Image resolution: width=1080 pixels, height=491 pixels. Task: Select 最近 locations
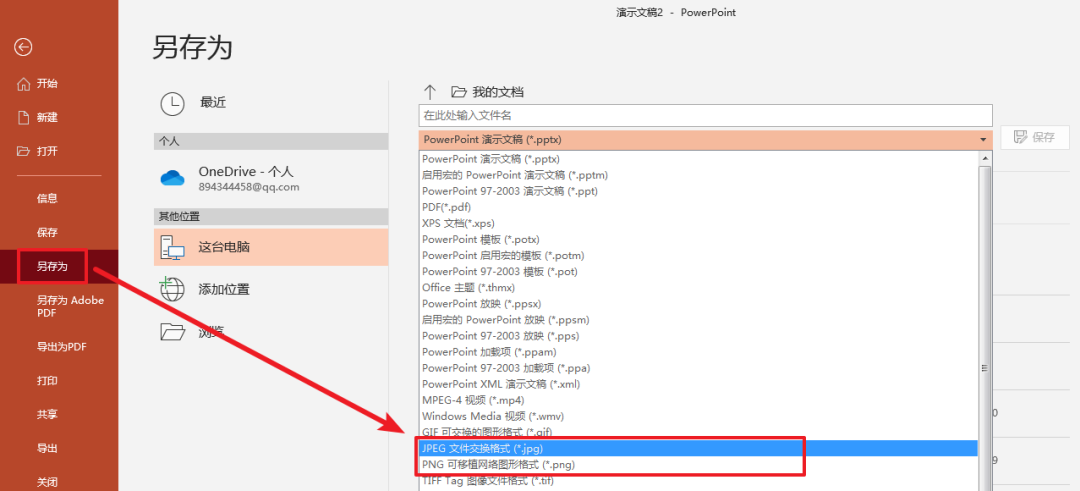point(271,103)
